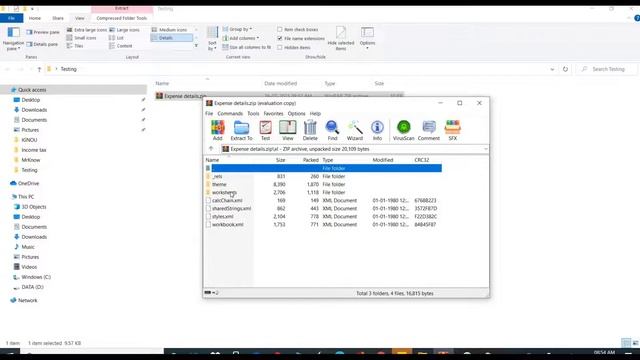The image size is (640, 360).
Task: Click the Extract To toolbar icon
Action: (x=241, y=131)
